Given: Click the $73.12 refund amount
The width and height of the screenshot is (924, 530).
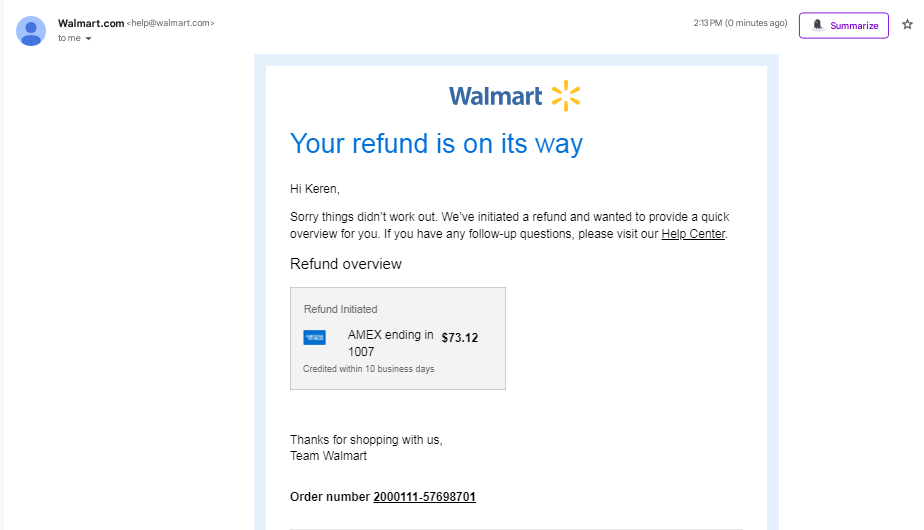Looking at the screenshot, I should [x=460, y=338].
